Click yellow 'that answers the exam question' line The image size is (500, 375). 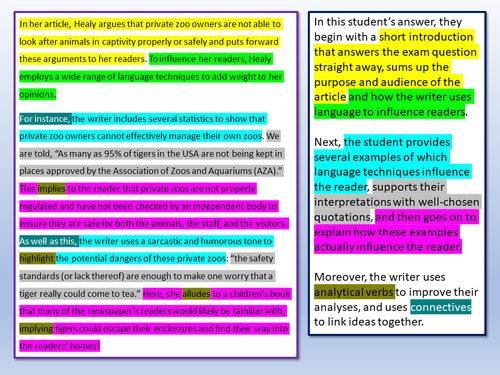point(396,52)
